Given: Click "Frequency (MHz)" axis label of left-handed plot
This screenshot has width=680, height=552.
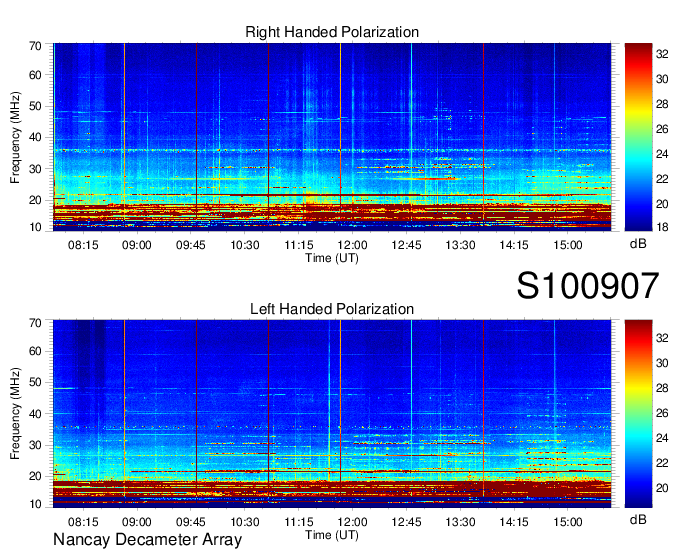Looking at the screenshot, I should pos(15,414).
